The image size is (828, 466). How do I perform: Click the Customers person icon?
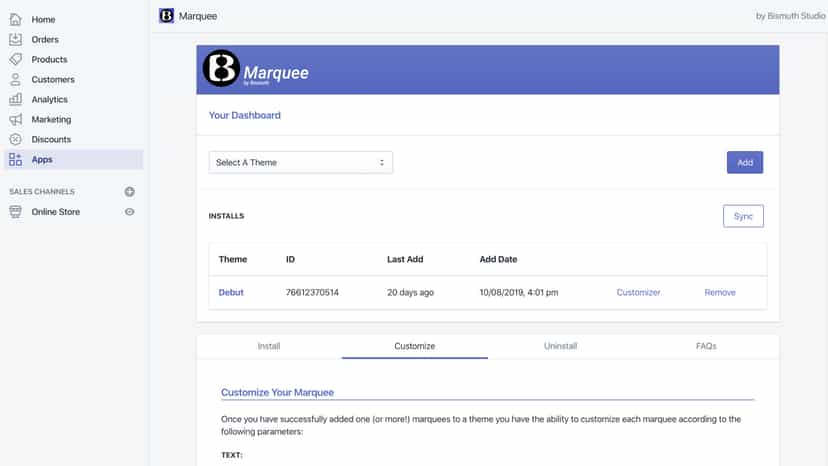(x=15, y=79)
